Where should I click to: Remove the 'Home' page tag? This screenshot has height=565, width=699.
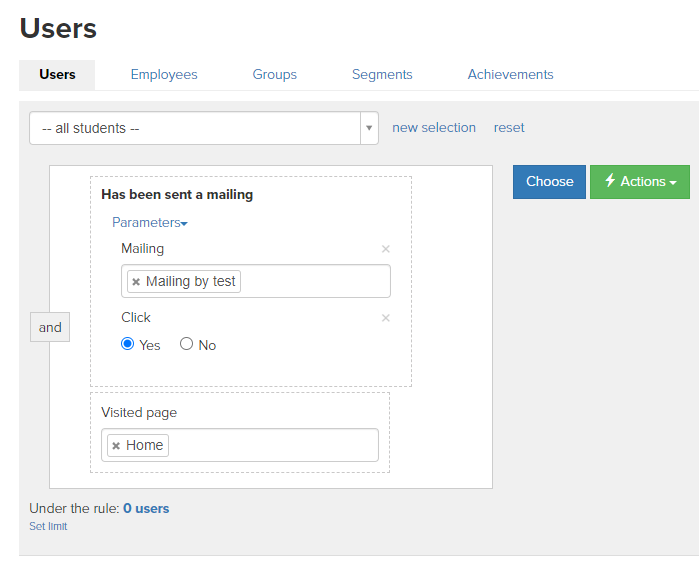(116, 445)
